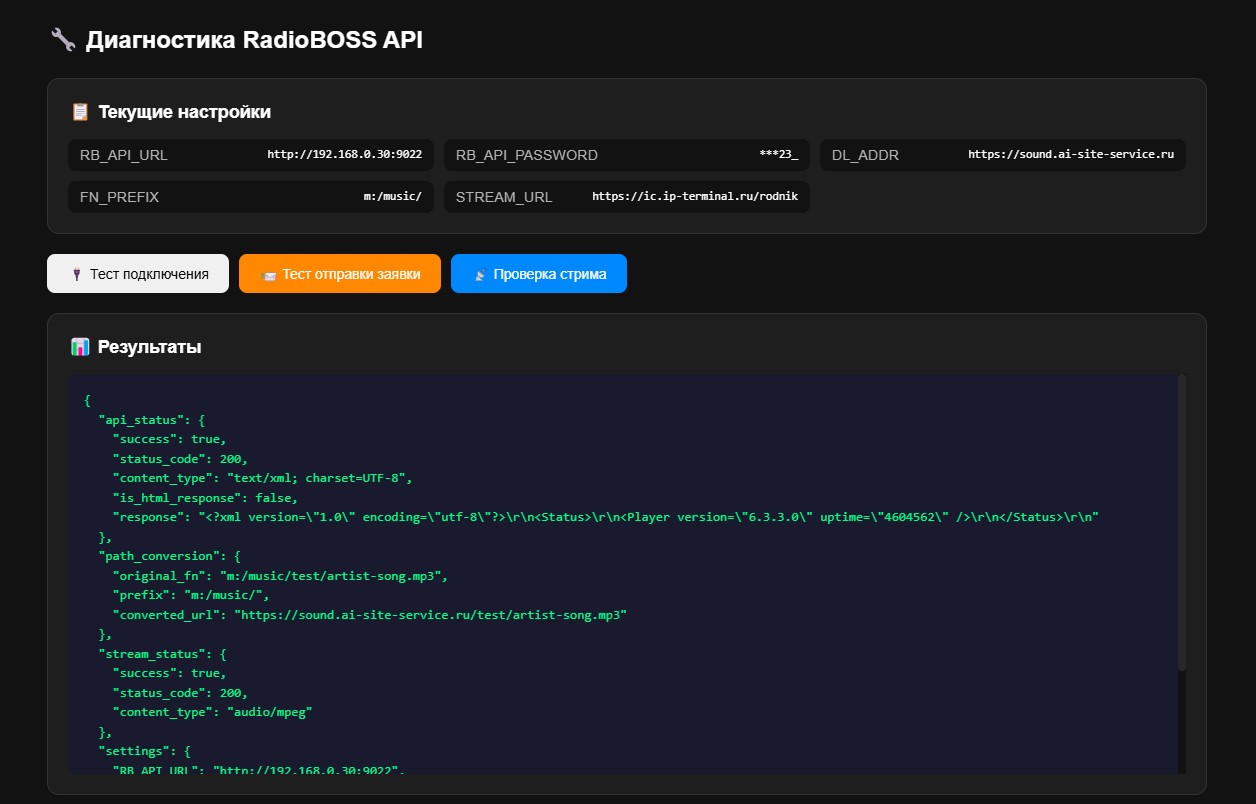This screenshot has height=804, width=1256.
Task: Click the results panel vertical scrollbar
Action: pos(1182,522)
